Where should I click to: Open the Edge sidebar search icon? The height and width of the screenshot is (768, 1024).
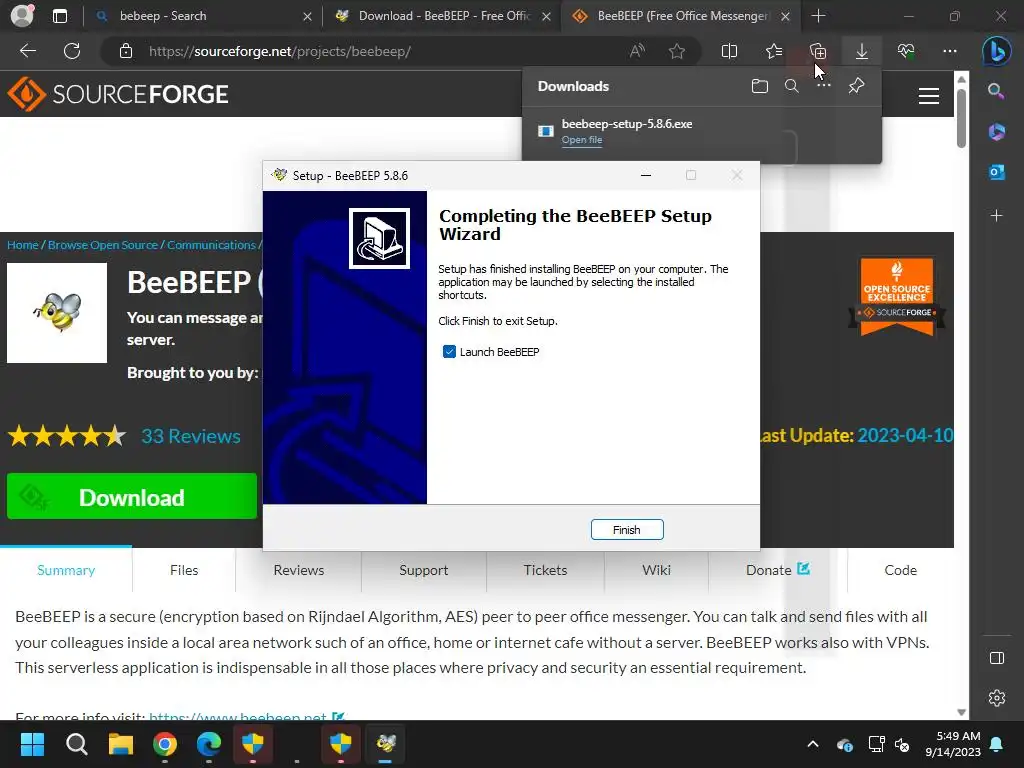[997, 91]
